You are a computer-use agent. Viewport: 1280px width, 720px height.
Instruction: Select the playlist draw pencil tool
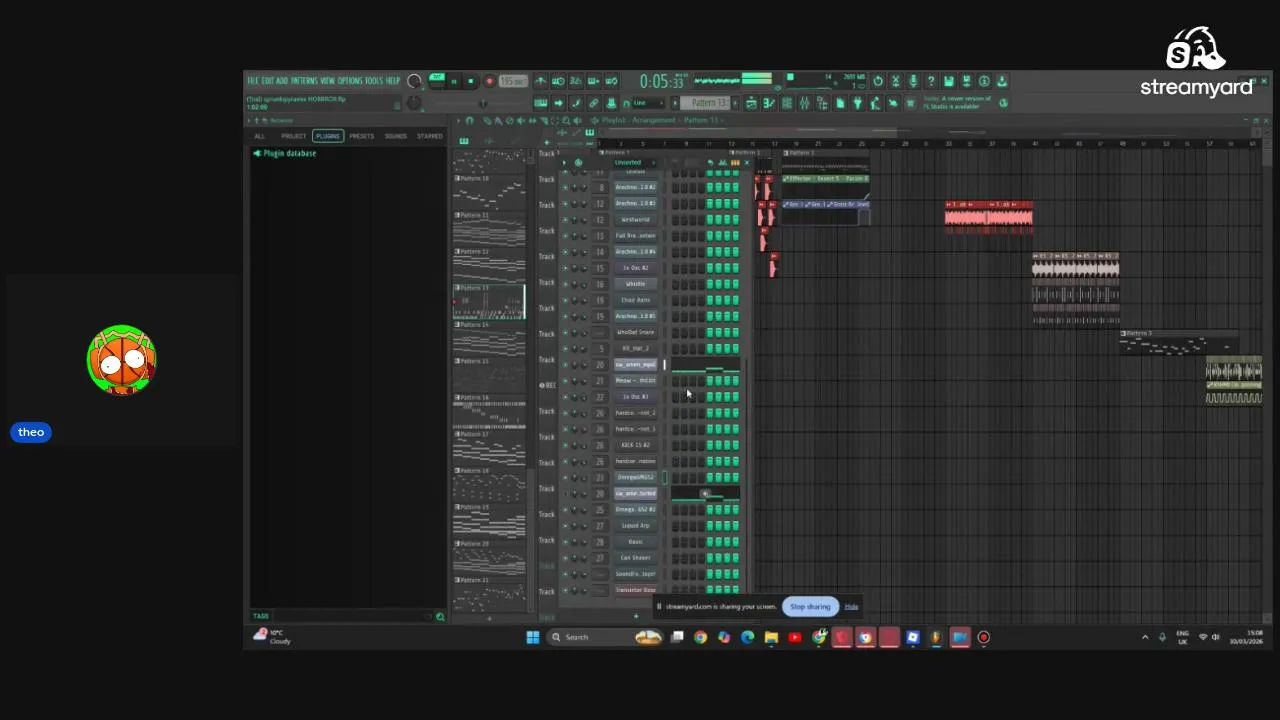(487, 120)
